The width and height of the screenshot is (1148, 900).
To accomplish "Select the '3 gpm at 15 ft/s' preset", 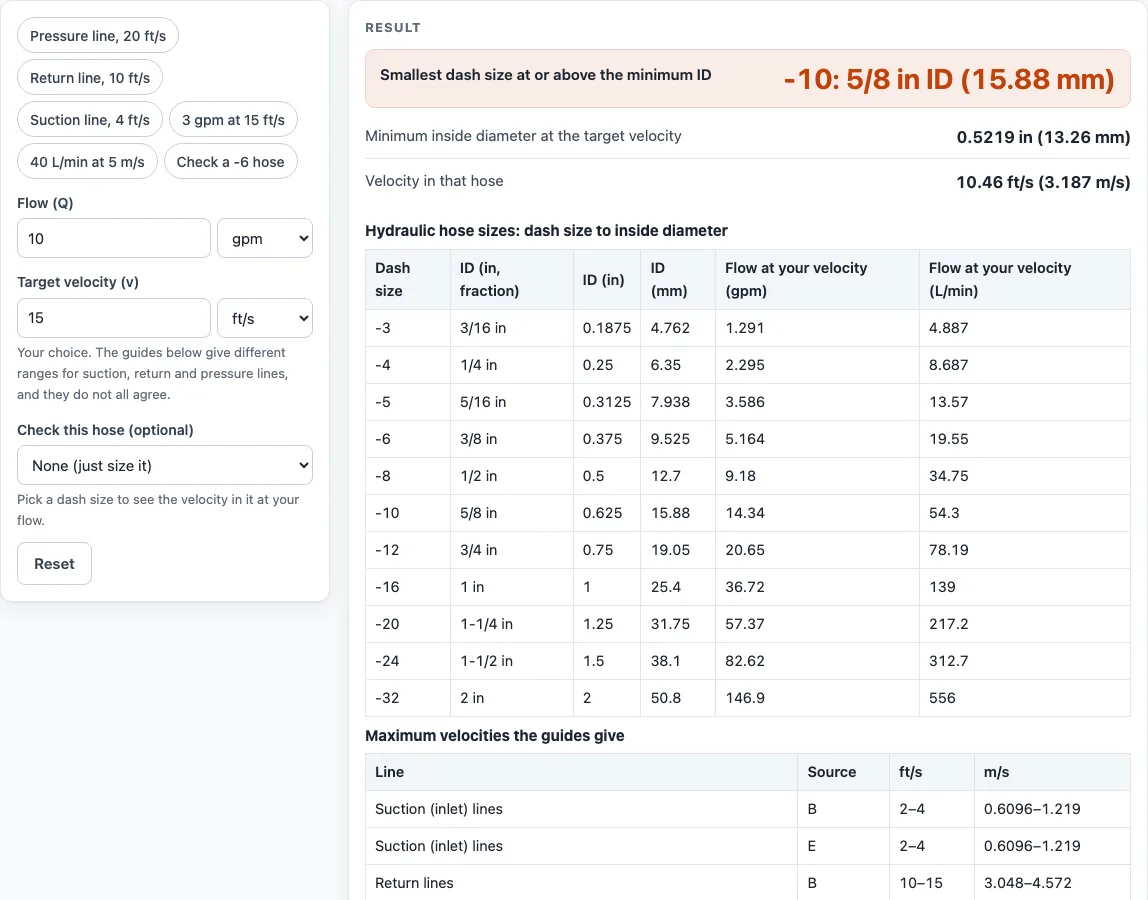I will [x=233, y=119].
